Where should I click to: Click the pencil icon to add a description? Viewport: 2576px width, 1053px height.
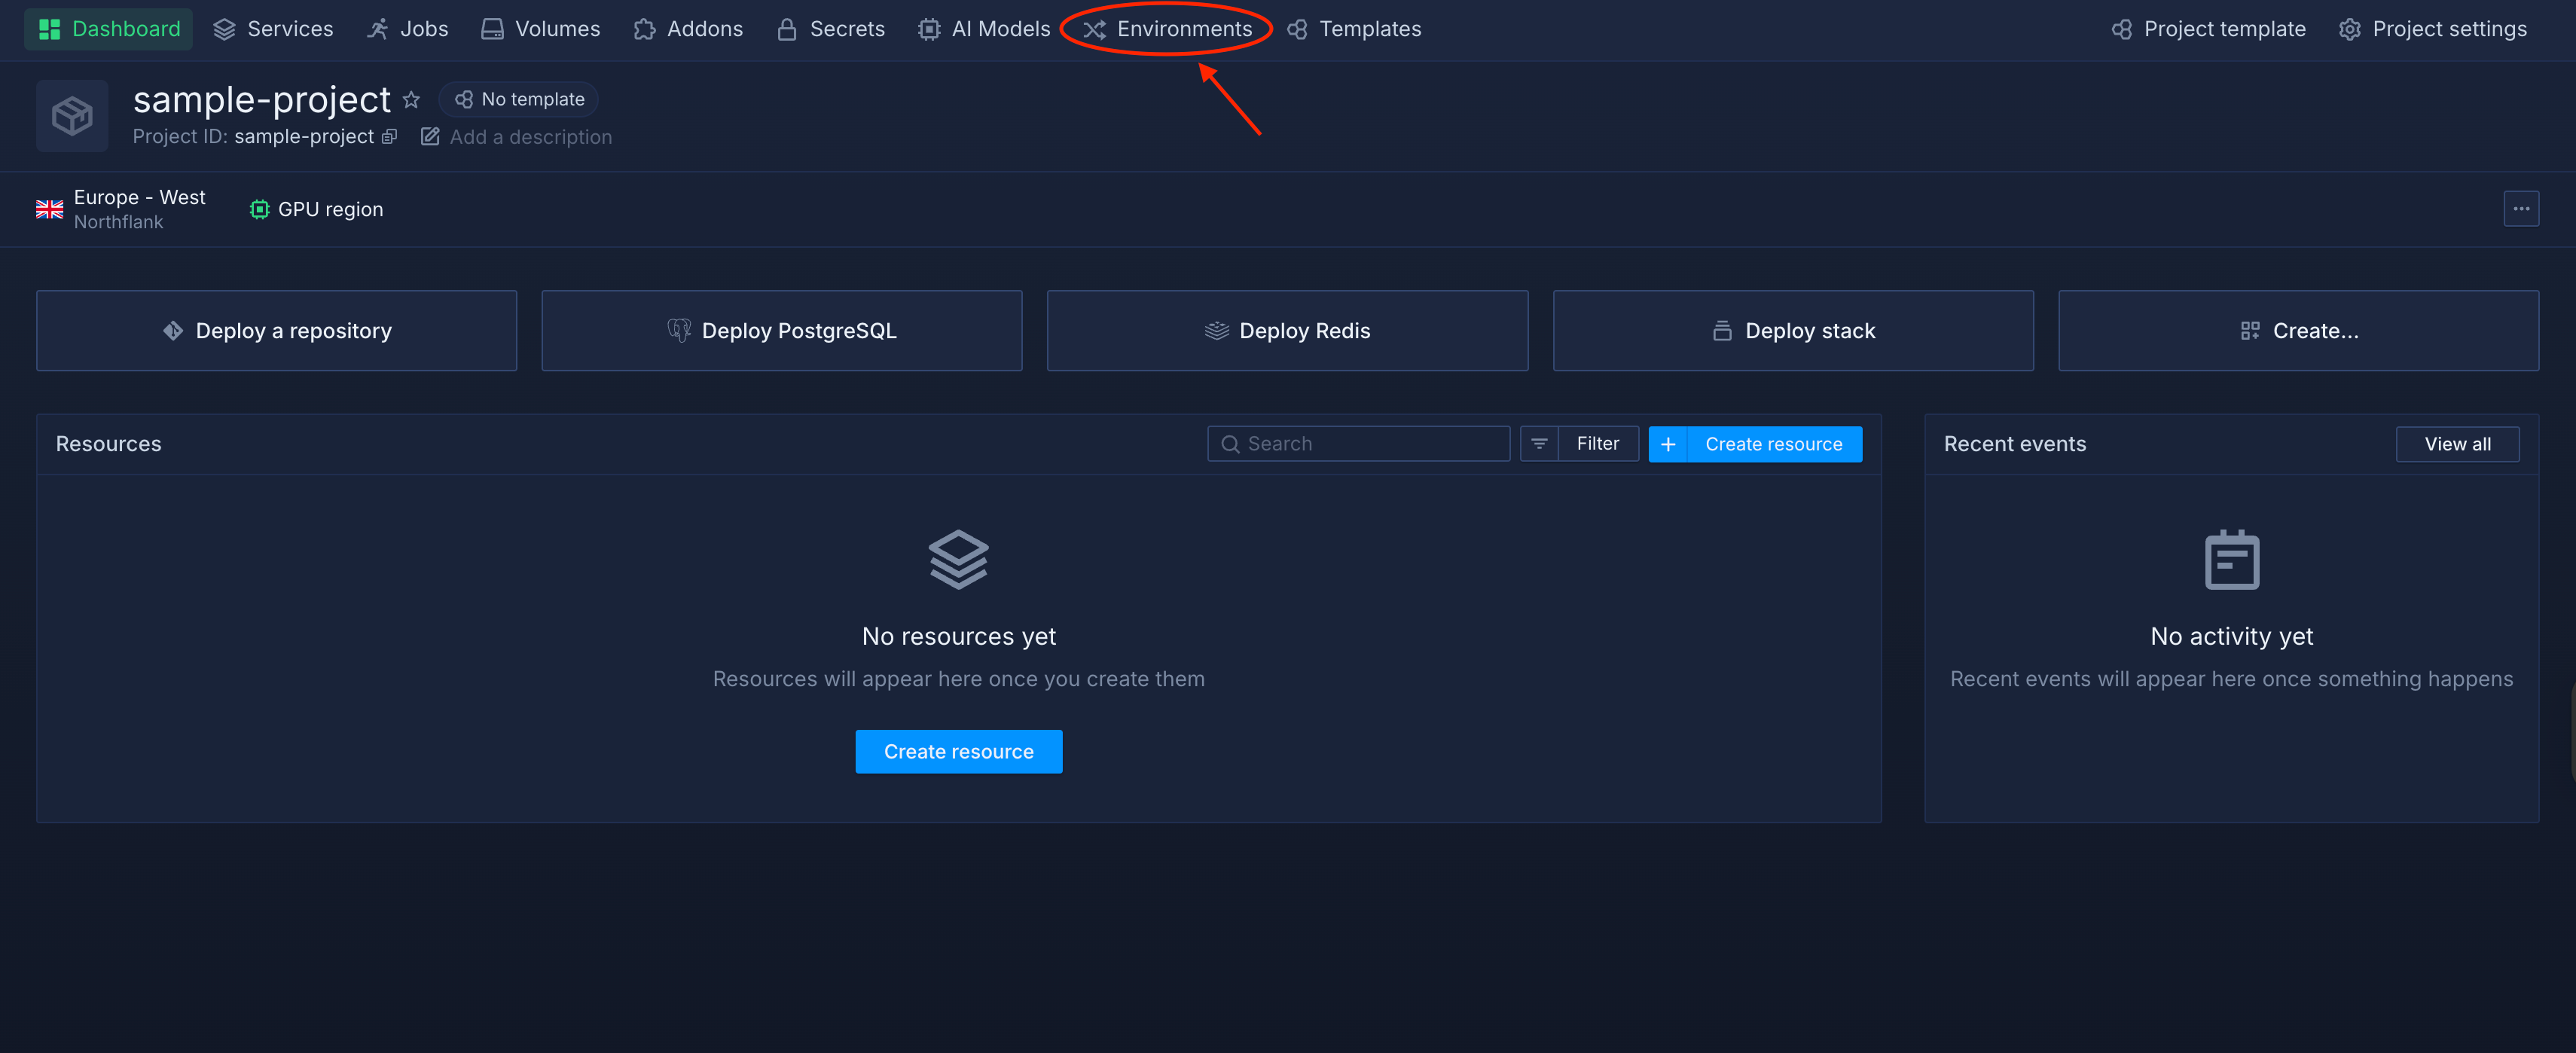[430, 136]
